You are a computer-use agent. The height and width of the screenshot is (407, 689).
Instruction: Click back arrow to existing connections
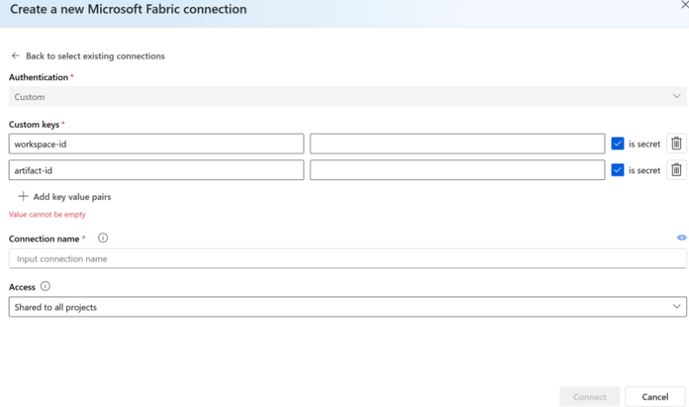(x=15, y=55)
